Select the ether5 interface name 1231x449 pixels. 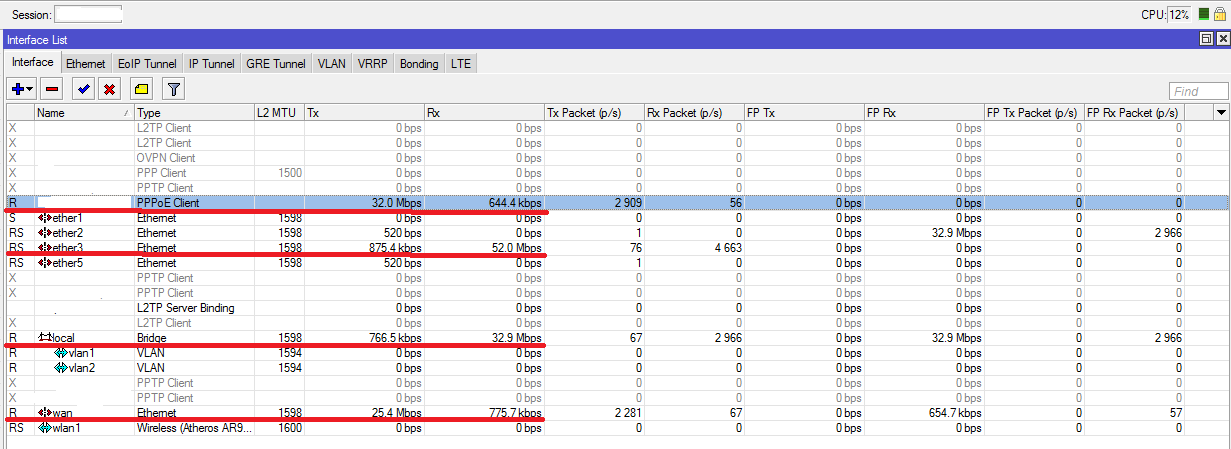(x=68, y=263)
